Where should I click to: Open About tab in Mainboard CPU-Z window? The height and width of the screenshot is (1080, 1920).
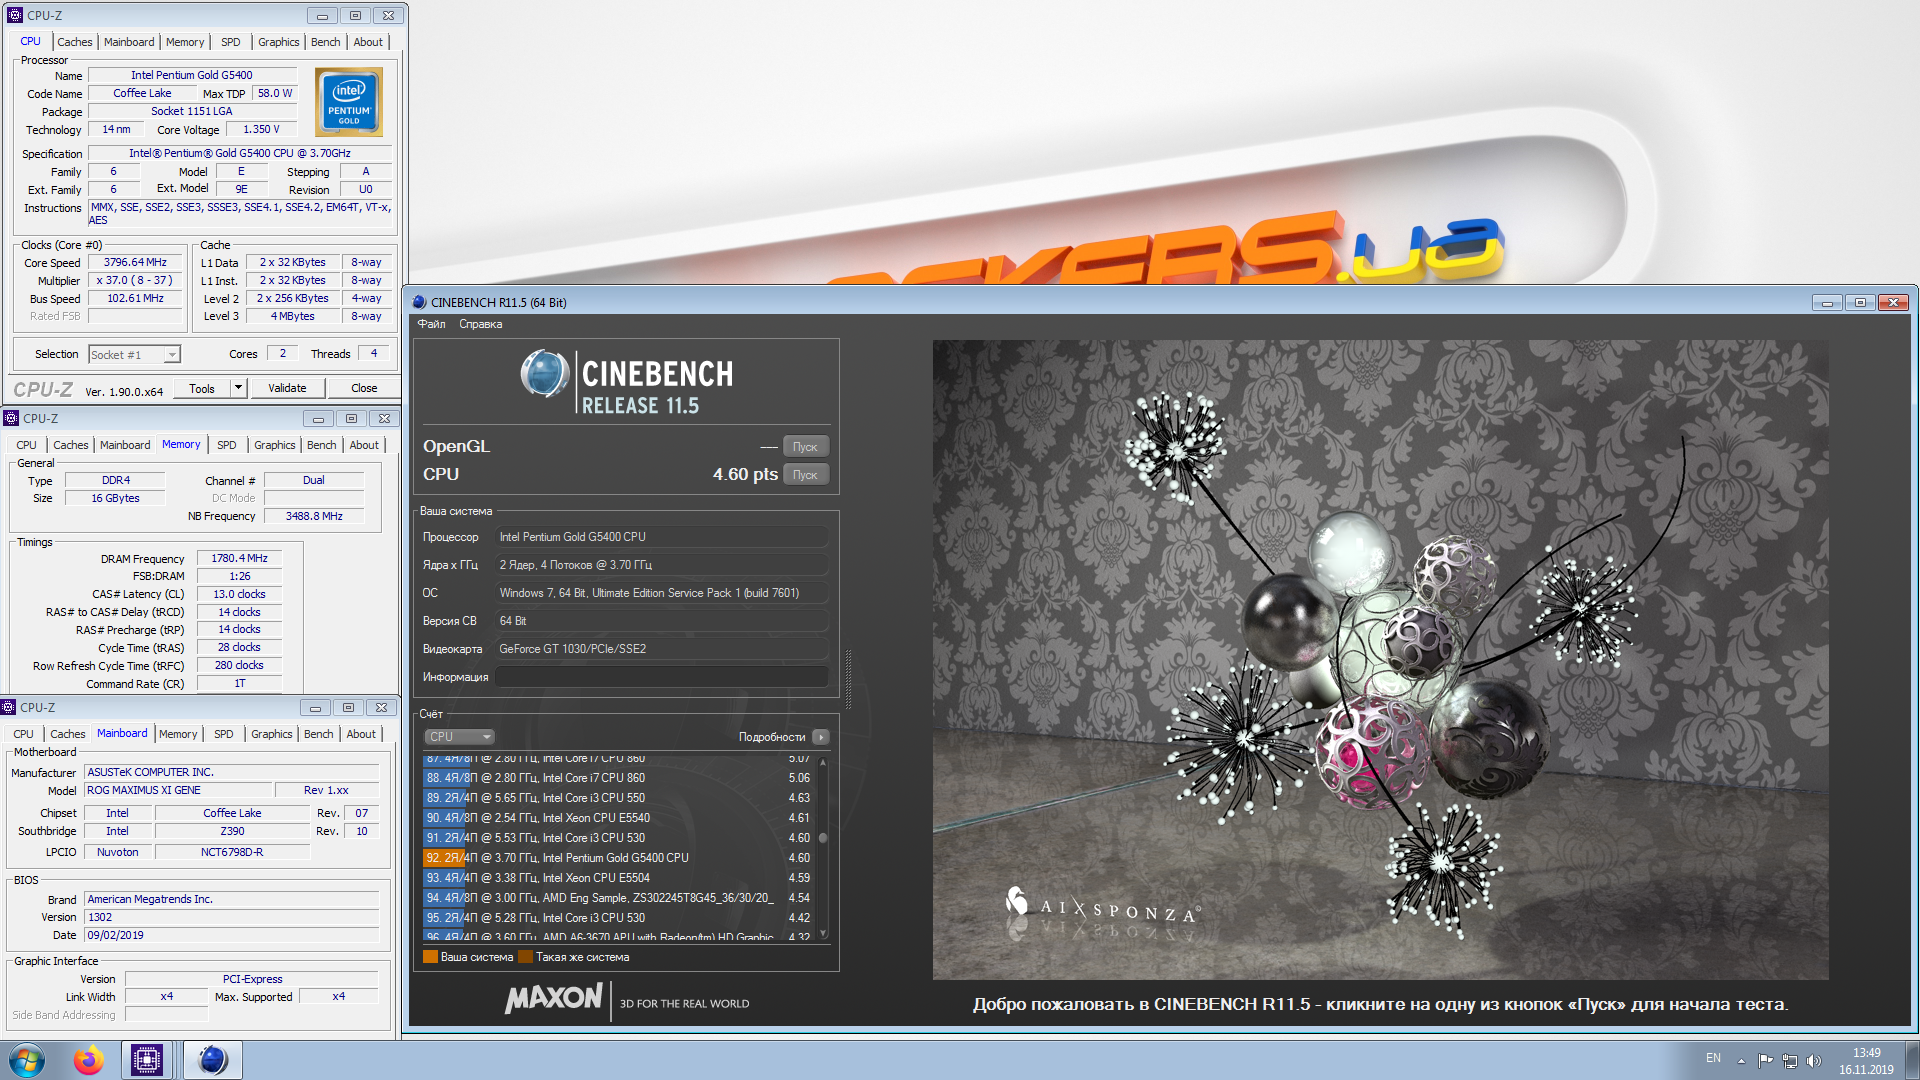(361, 734)
